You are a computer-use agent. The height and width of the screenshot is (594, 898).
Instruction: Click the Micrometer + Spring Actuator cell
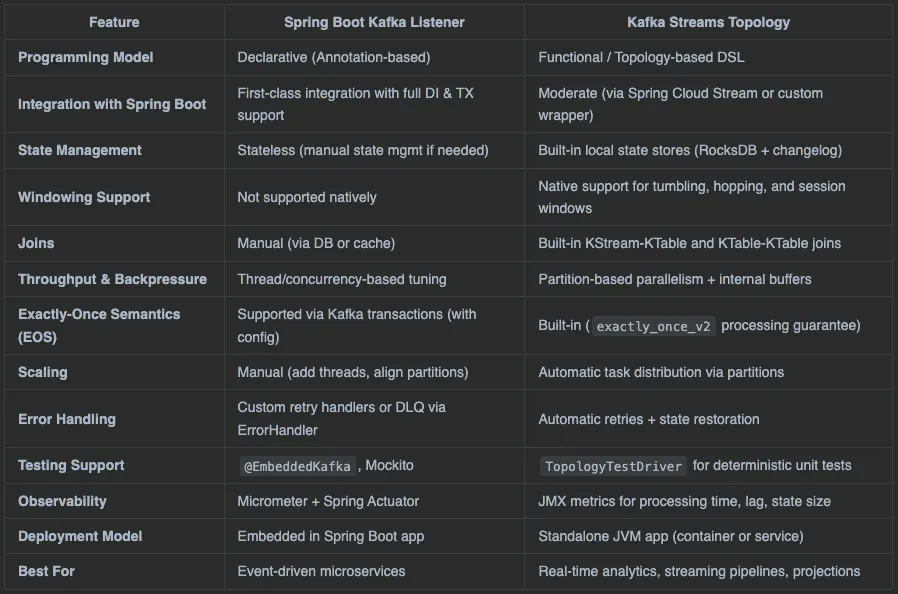(x=328, y=501)
